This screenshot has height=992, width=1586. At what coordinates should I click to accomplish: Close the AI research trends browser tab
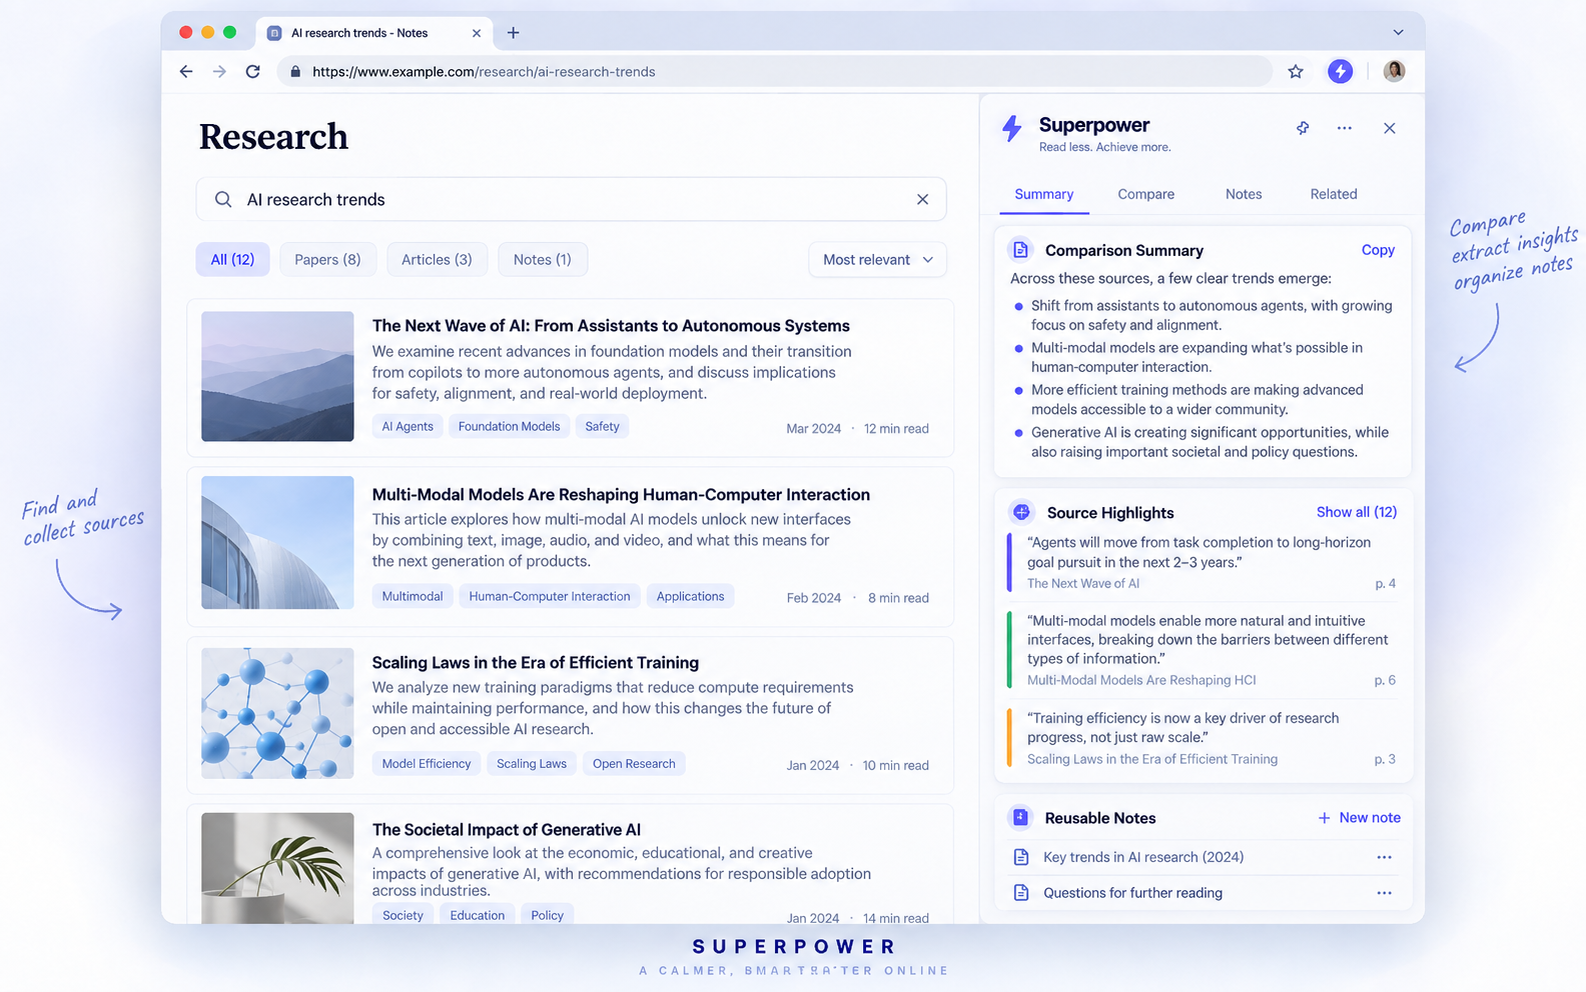476,33
